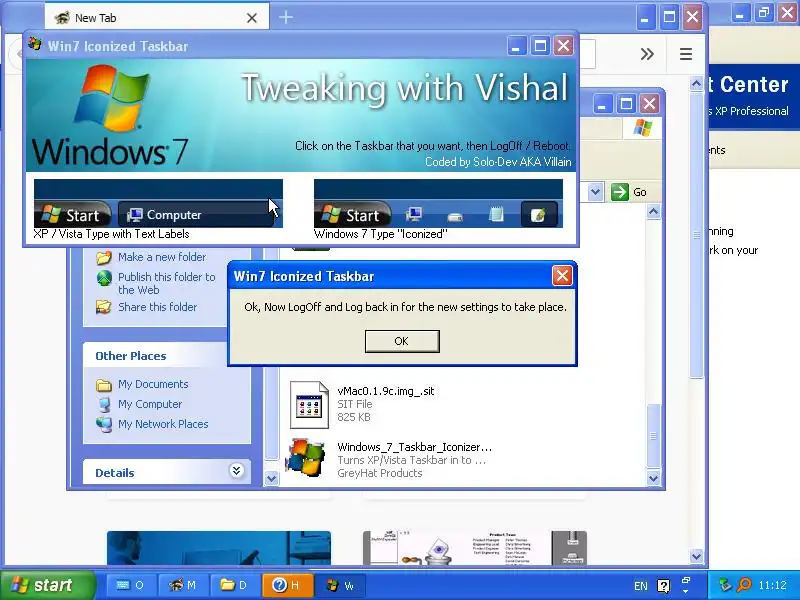Maximize the Win7 Iconized Taskbar window
This screenshot has width=800, height=600.
click(540, 46)
